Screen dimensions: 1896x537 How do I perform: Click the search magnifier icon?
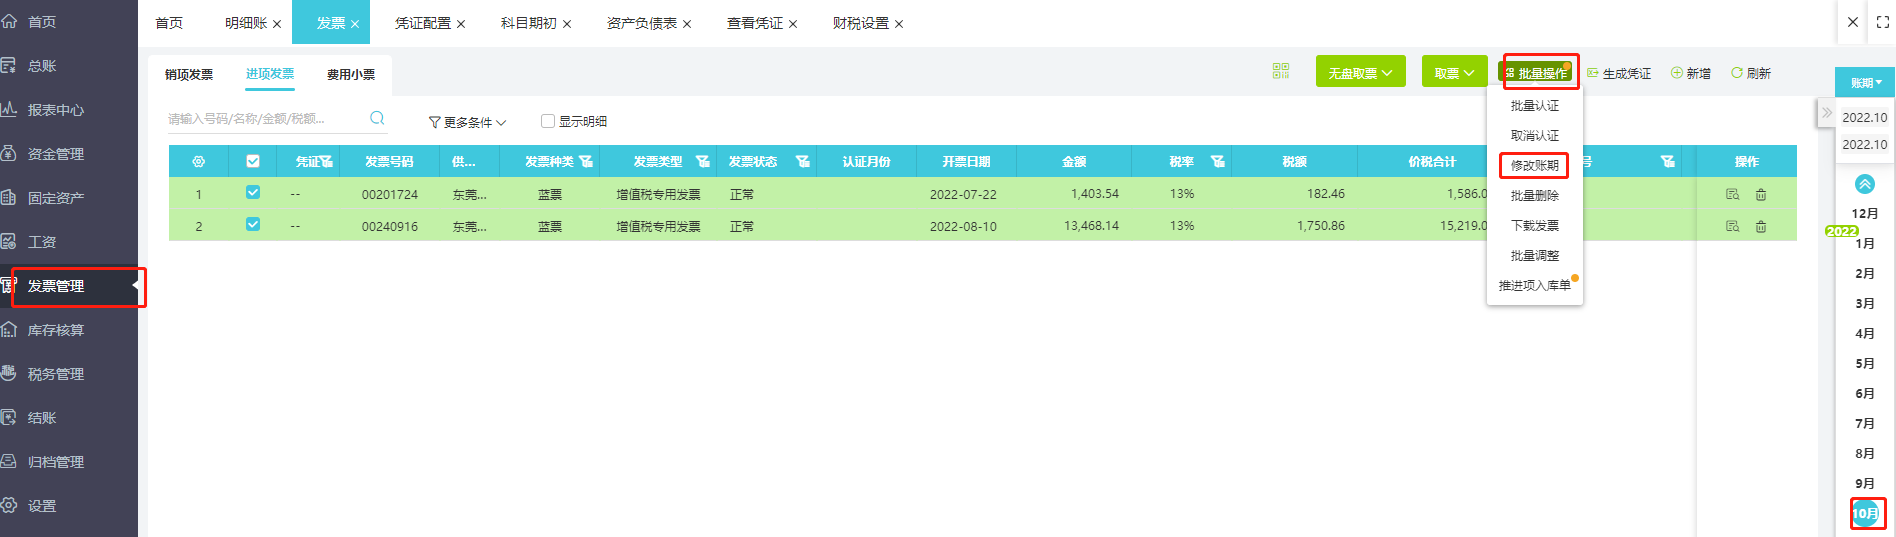tap(377, 118)
